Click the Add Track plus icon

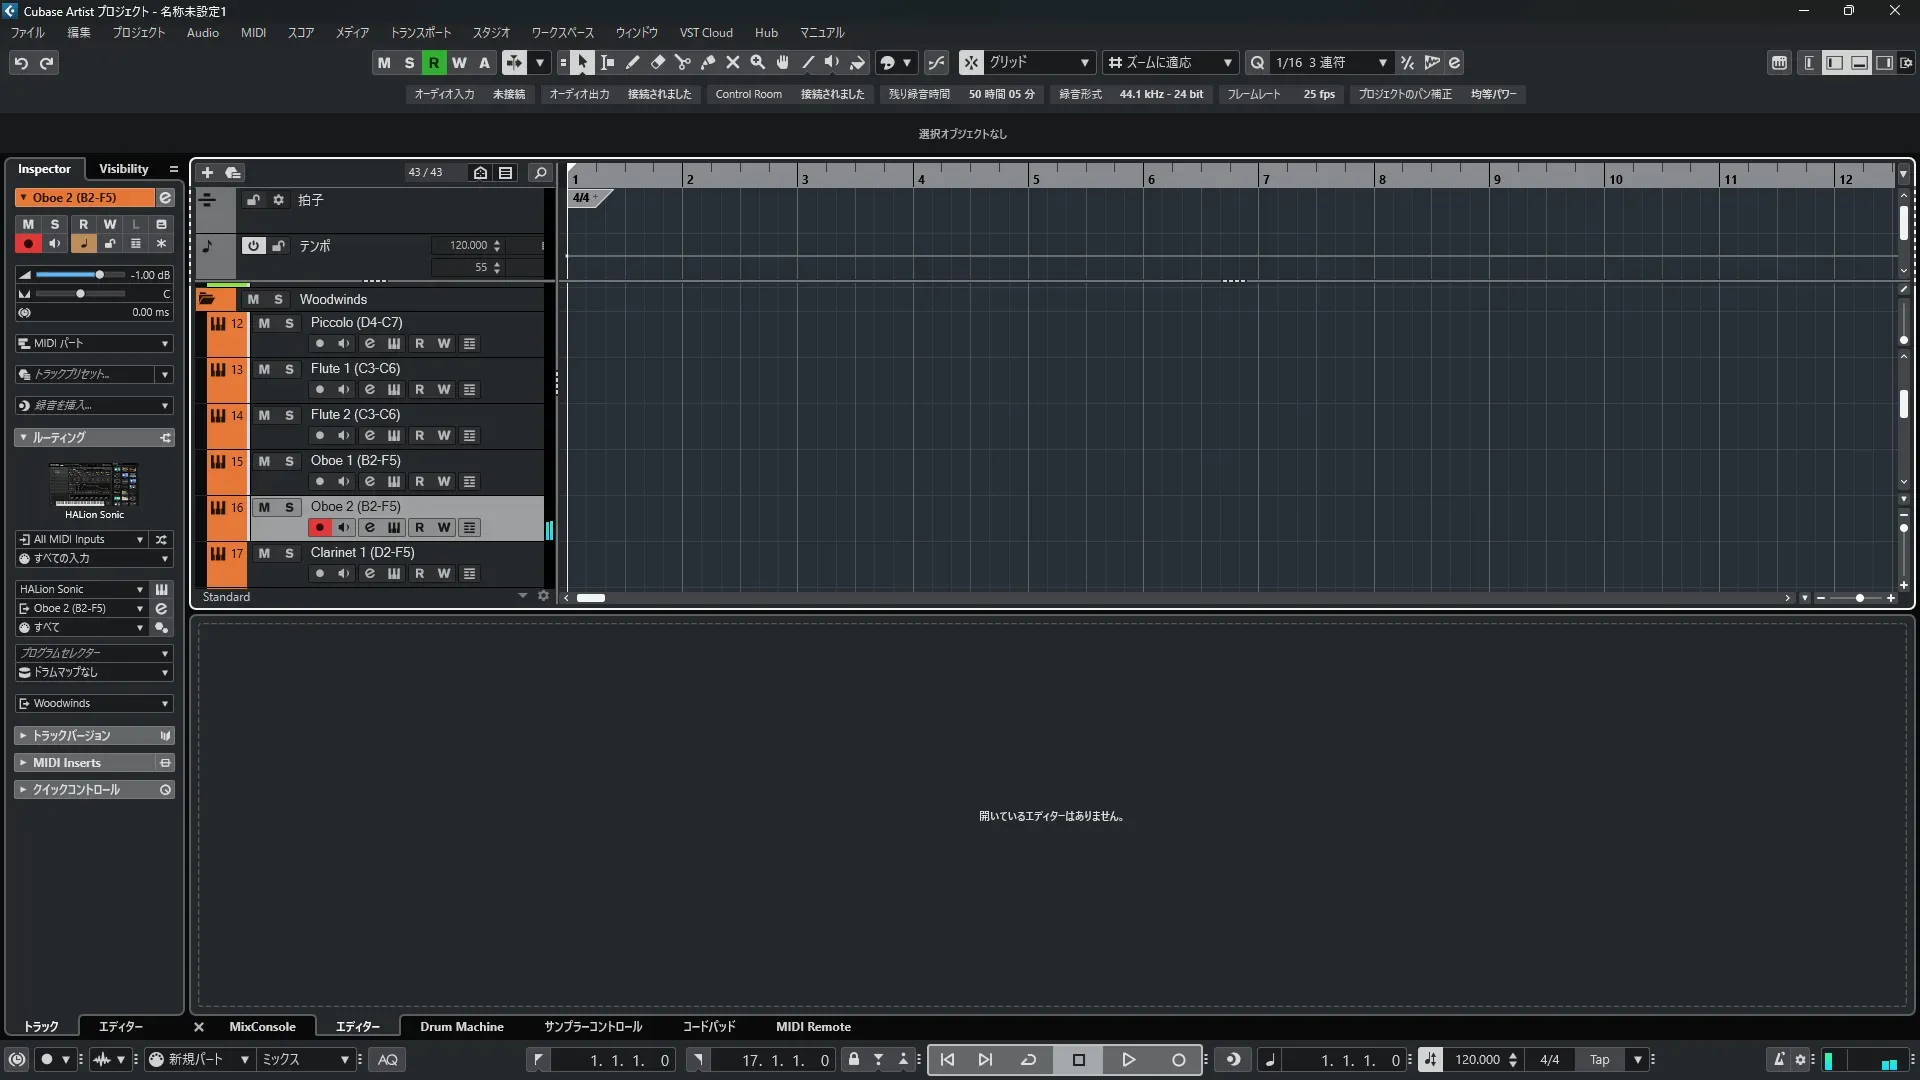(x=208, y=172)
